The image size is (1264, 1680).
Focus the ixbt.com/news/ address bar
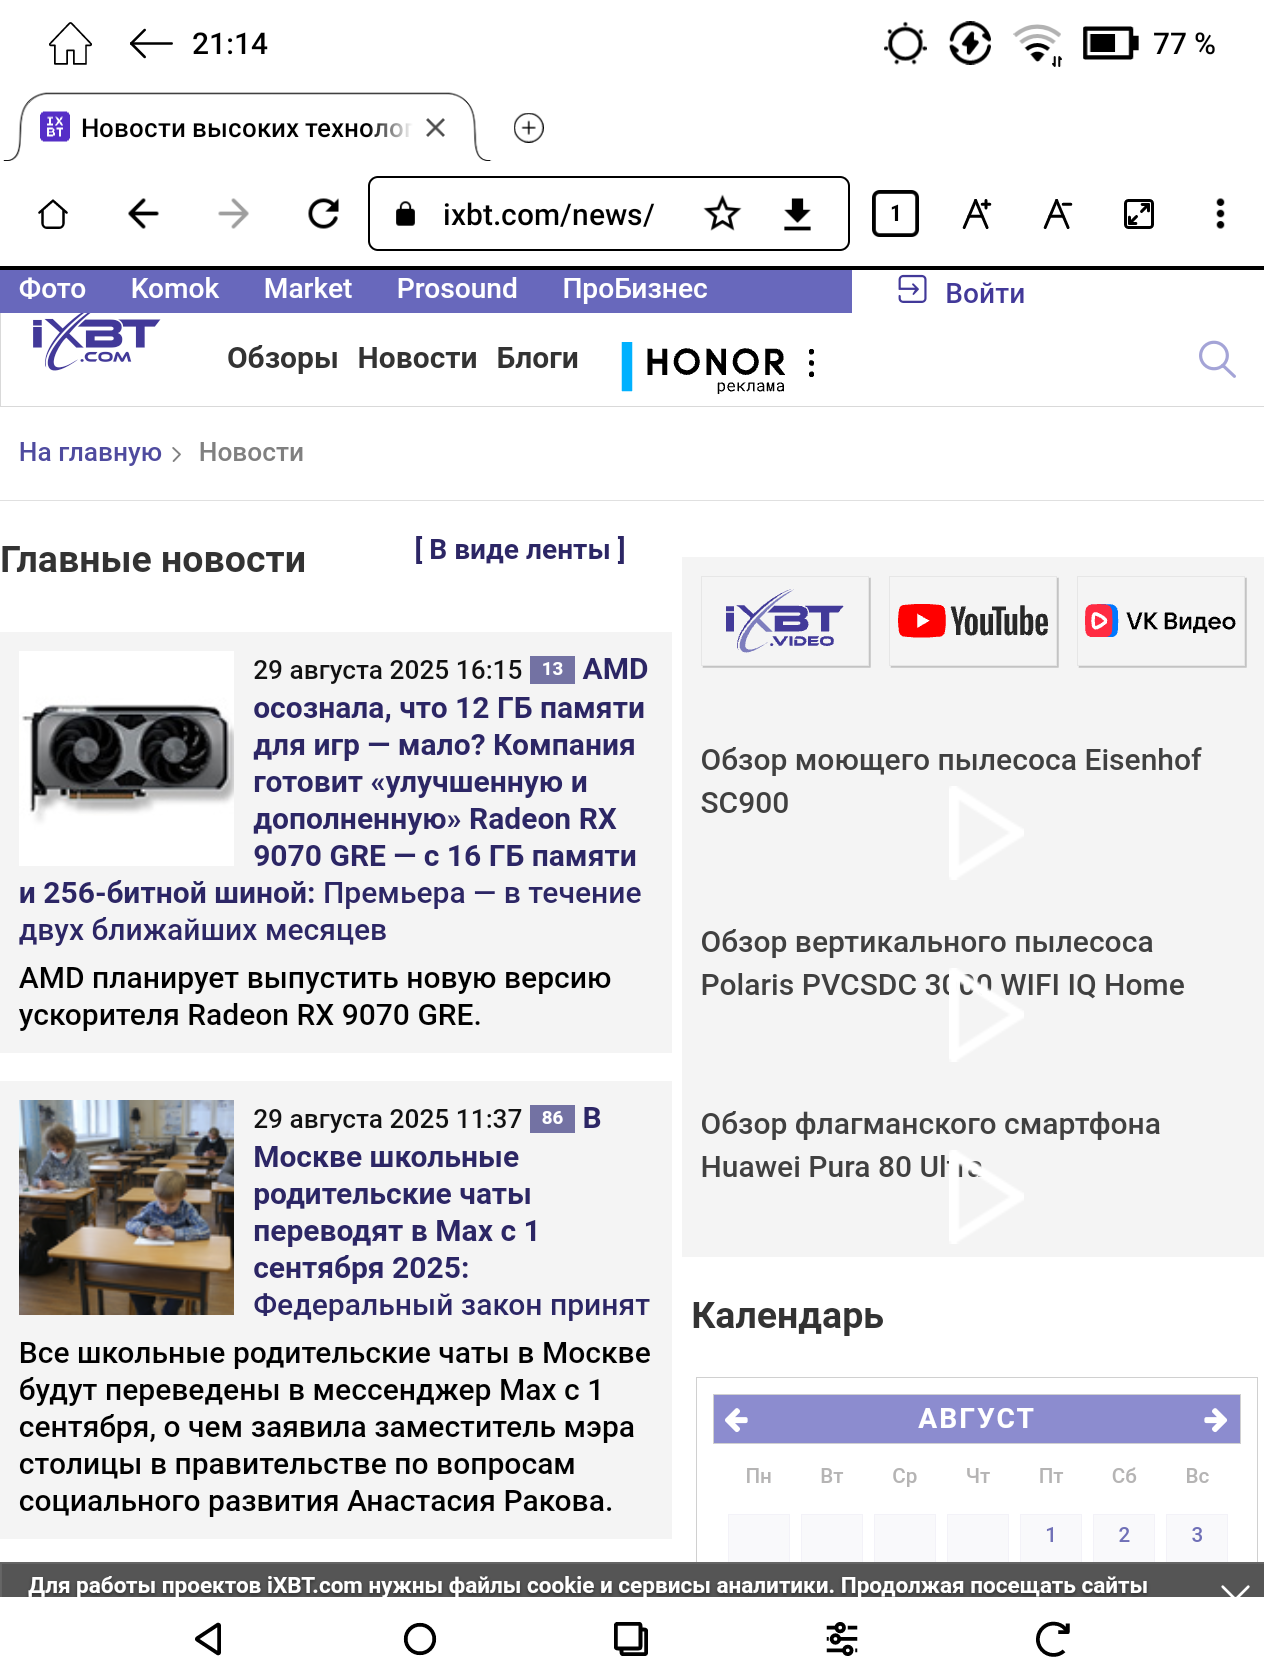coord(548,214)
